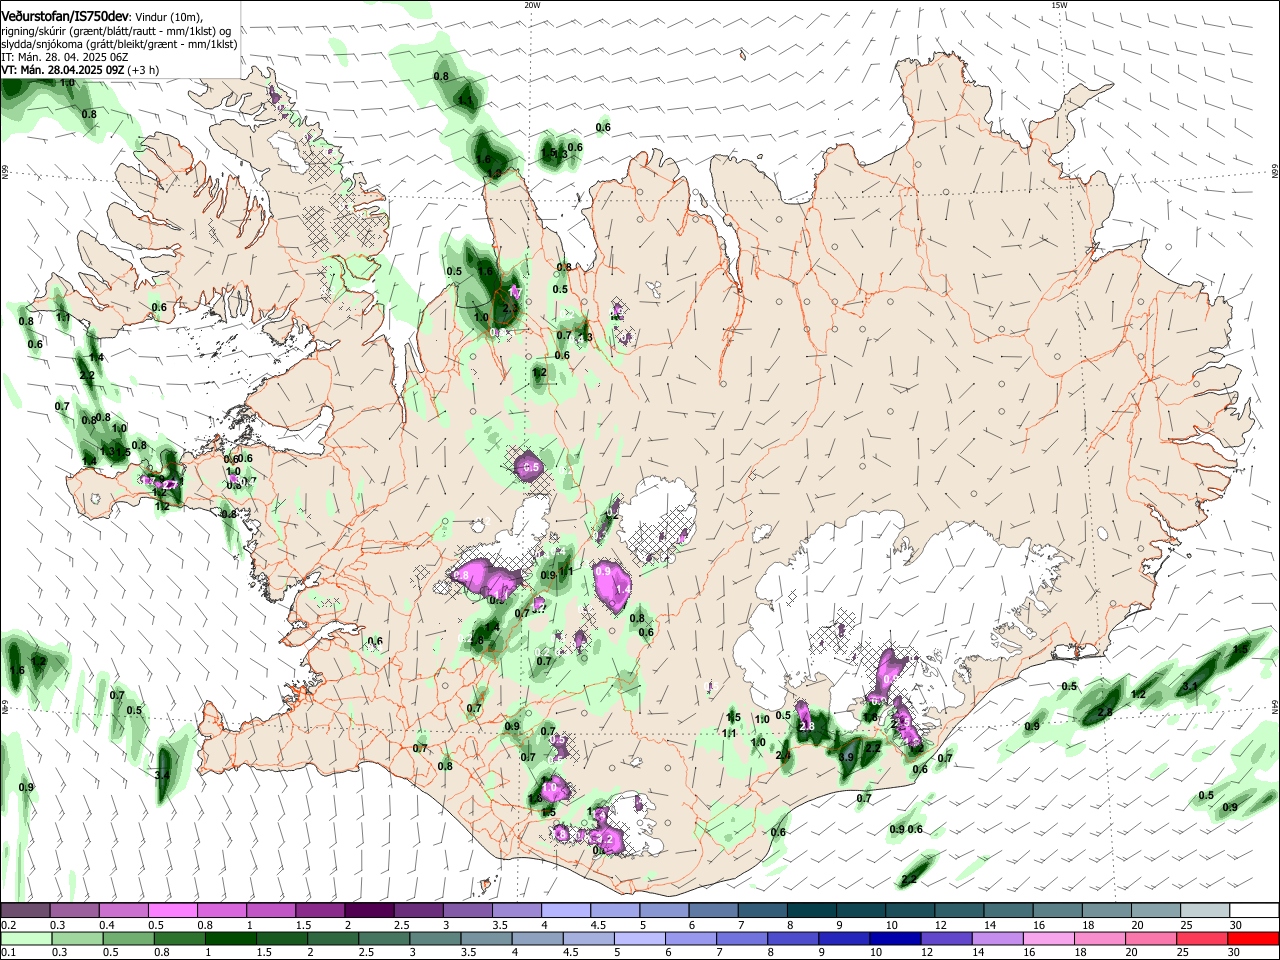The image size is (1280, 960).
Task: Click the Veðurstofan/IS750dev title text
Action: point(65,16)
